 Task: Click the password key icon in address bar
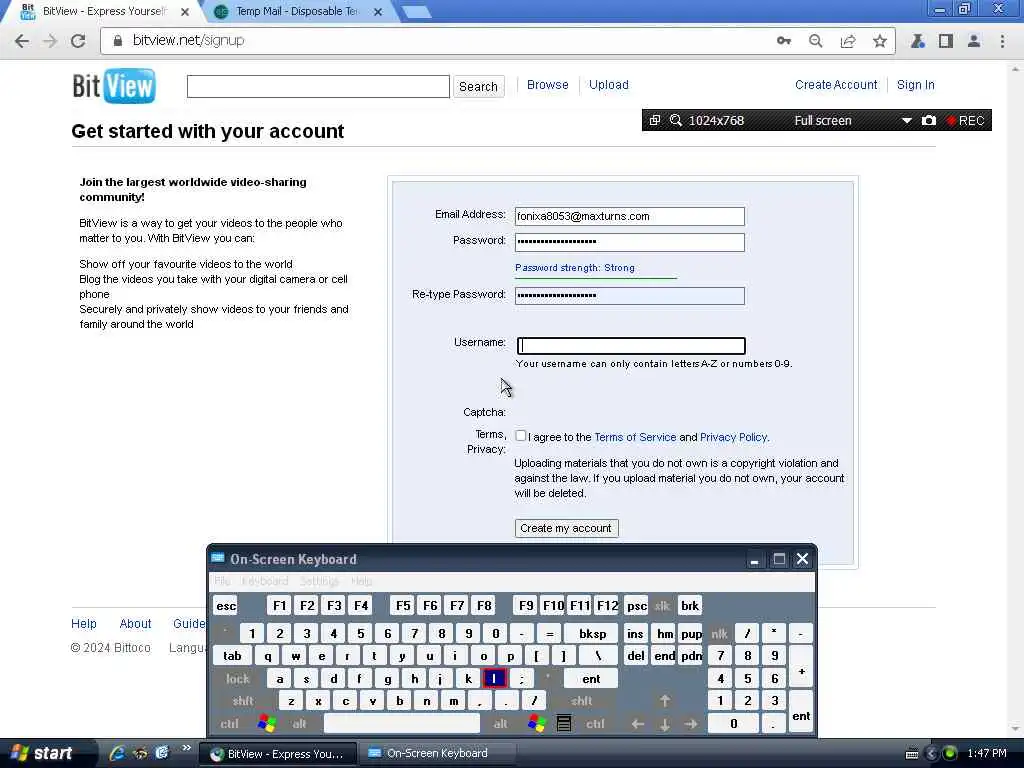(x=784, y=40)
